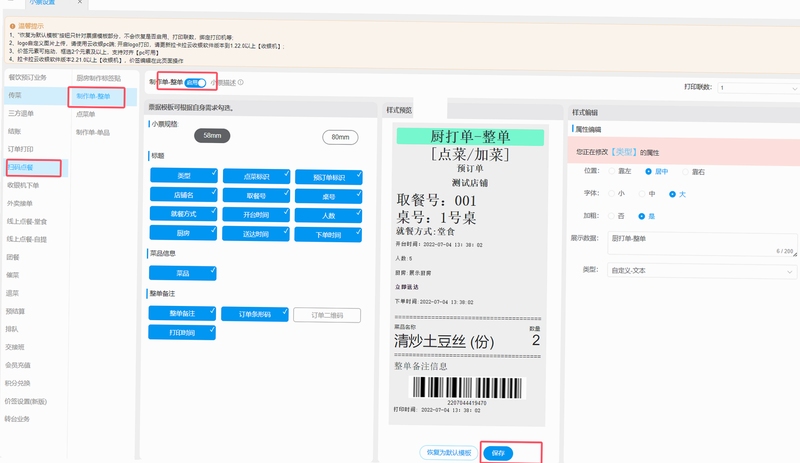Uncheck the 店铺名 field
The width and height of the screenshot is (800, 463).
point(184,195)
